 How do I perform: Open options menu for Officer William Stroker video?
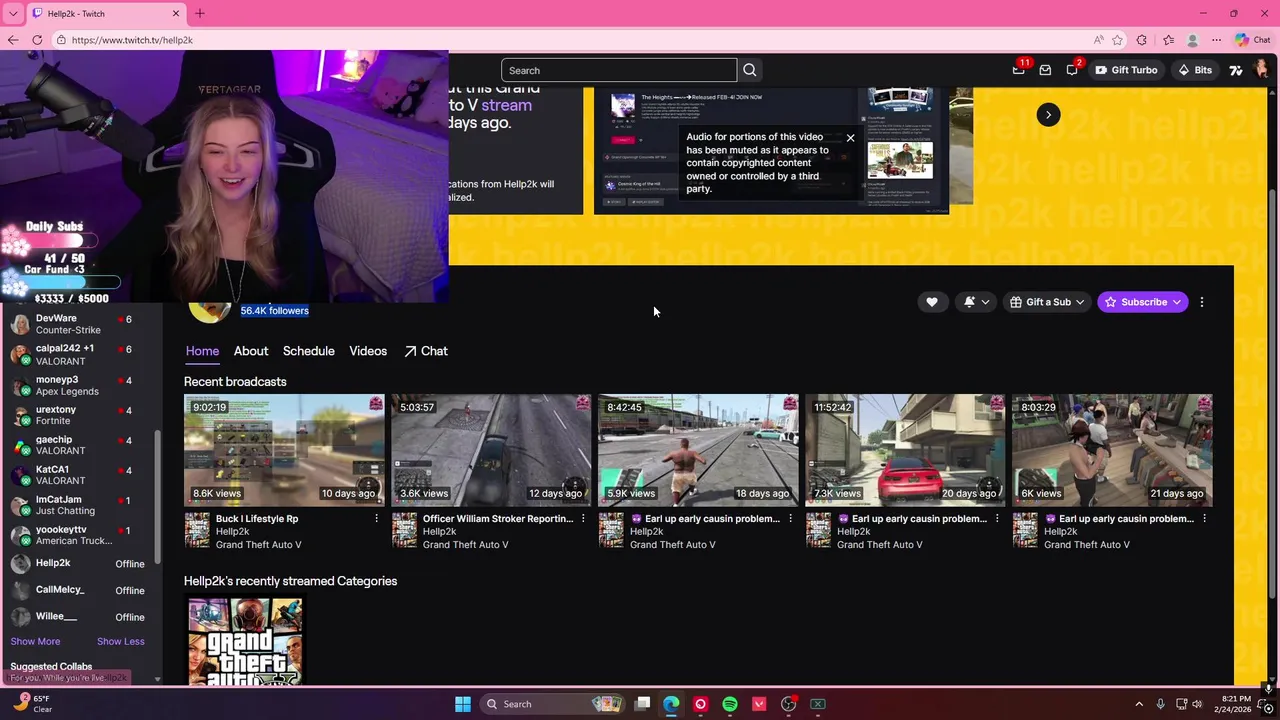pyautogui.click(x=583, y=519)
